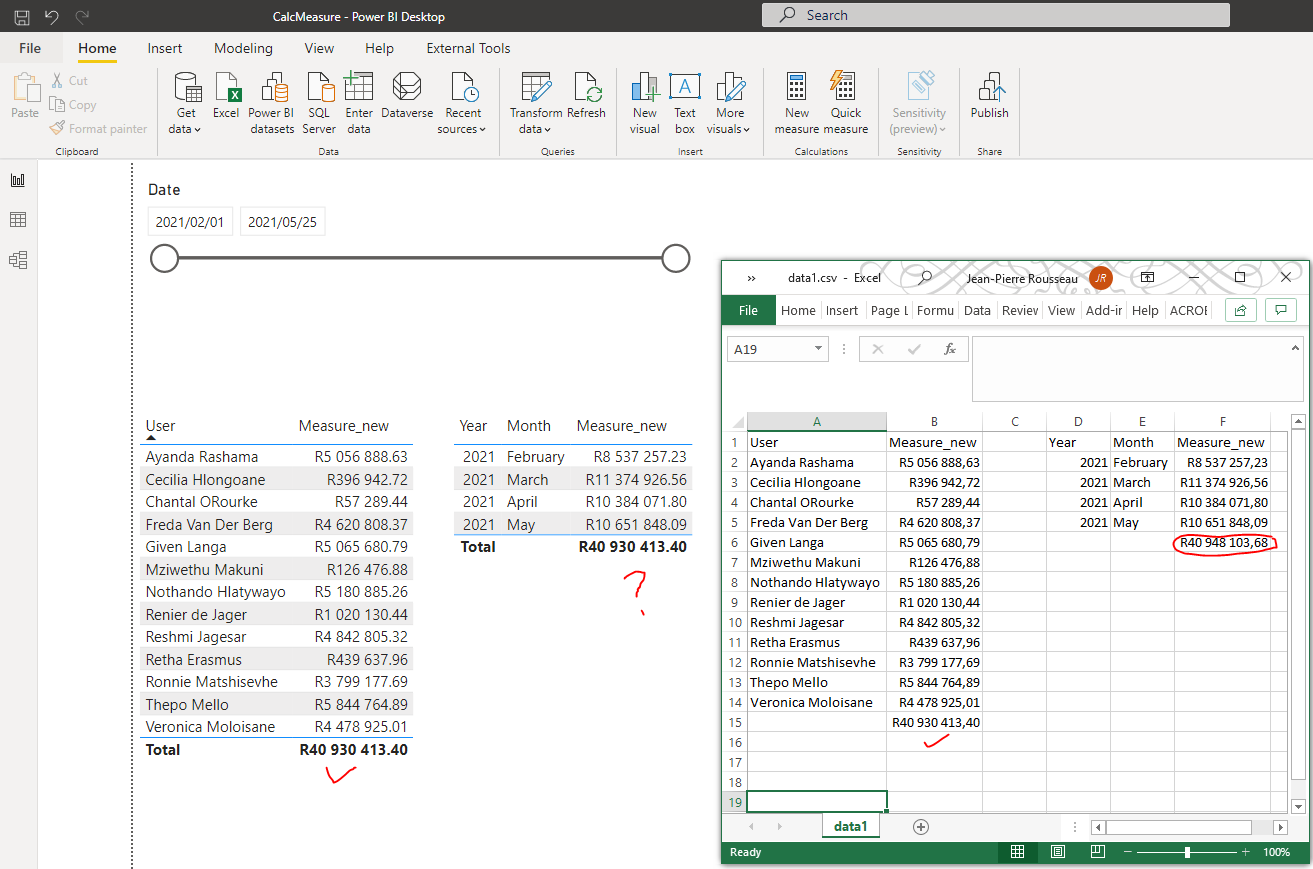1313x869 pixels.
Task: Sort by the User column header in the Power BI table
Action: coord(160,426)
